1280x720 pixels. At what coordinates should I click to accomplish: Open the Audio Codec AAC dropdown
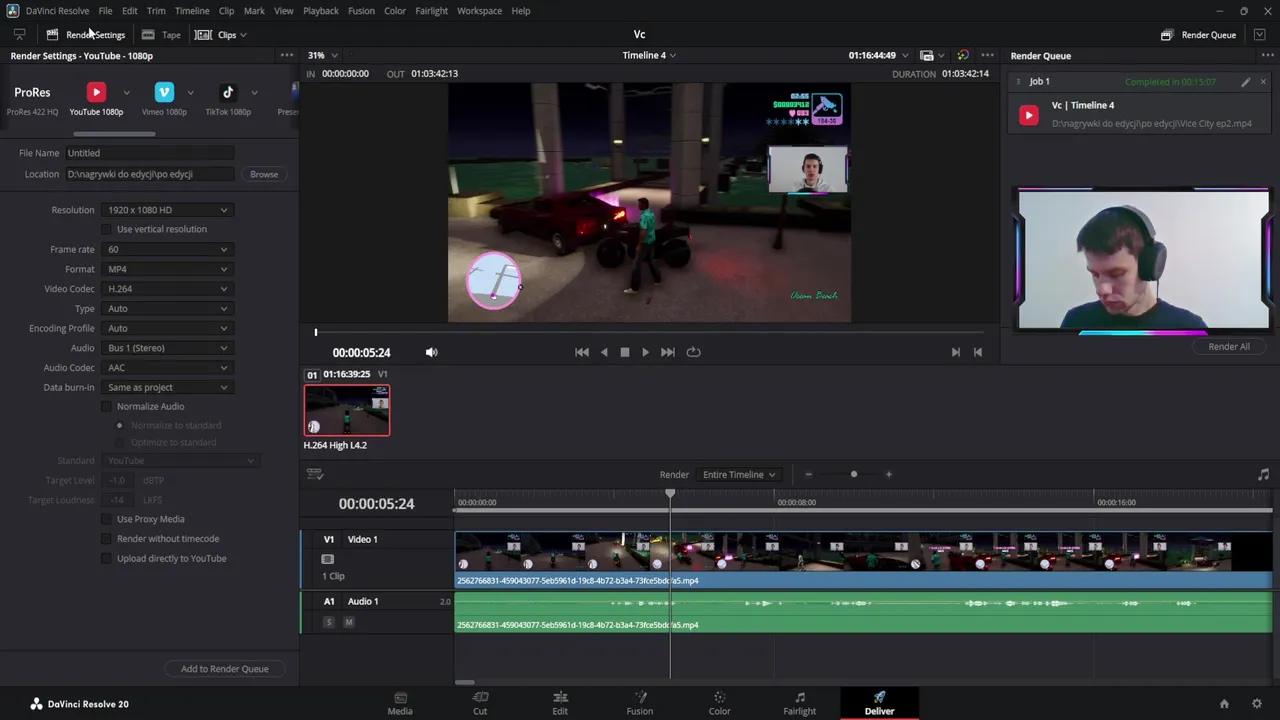167,367
